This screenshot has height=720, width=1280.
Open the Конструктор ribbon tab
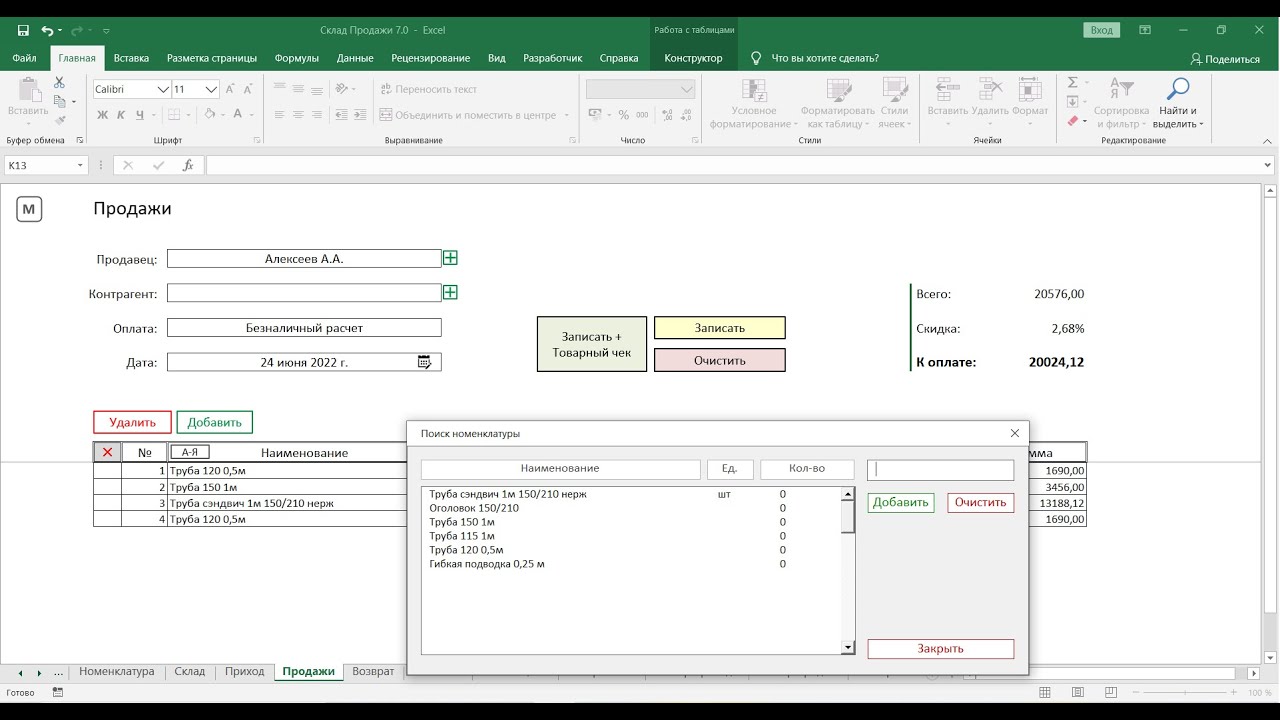click(693, 58)
